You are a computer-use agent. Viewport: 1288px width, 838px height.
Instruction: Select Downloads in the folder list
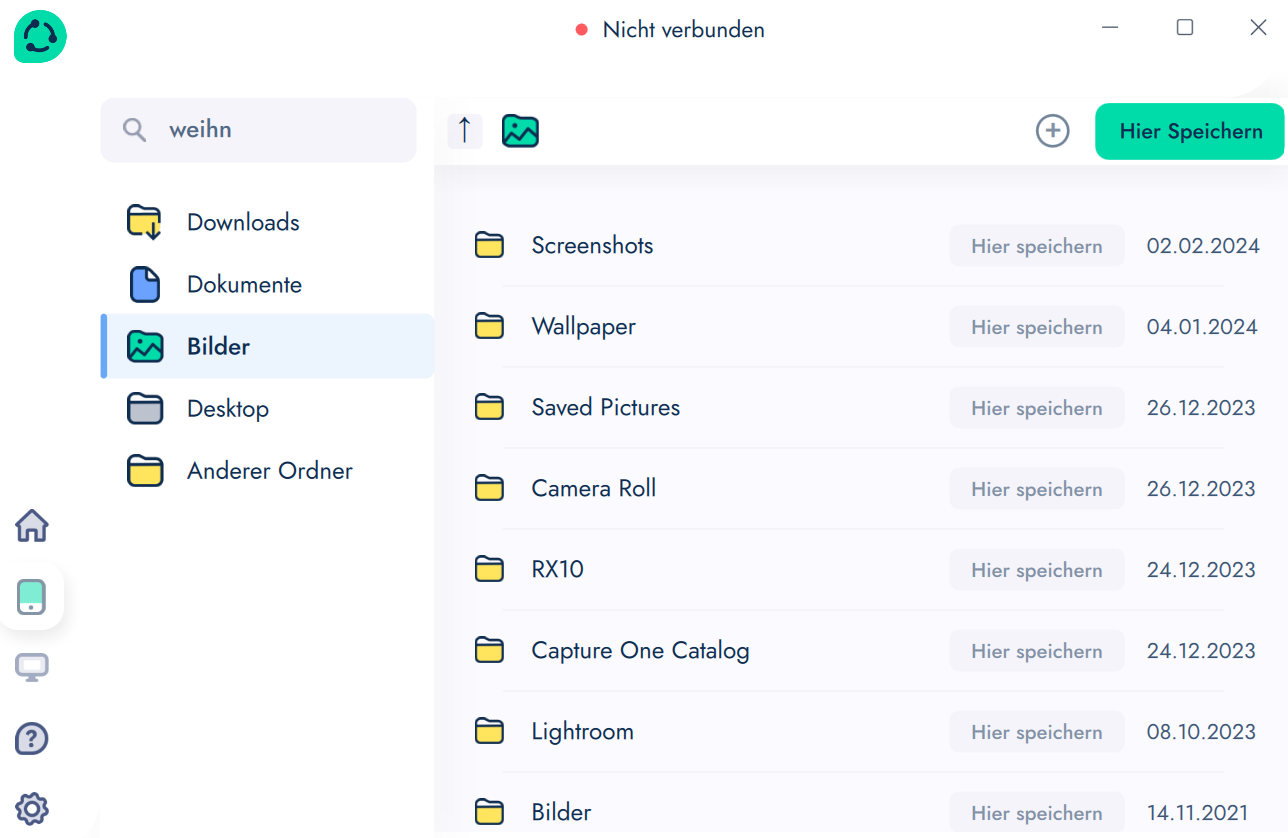coord(243,222)
